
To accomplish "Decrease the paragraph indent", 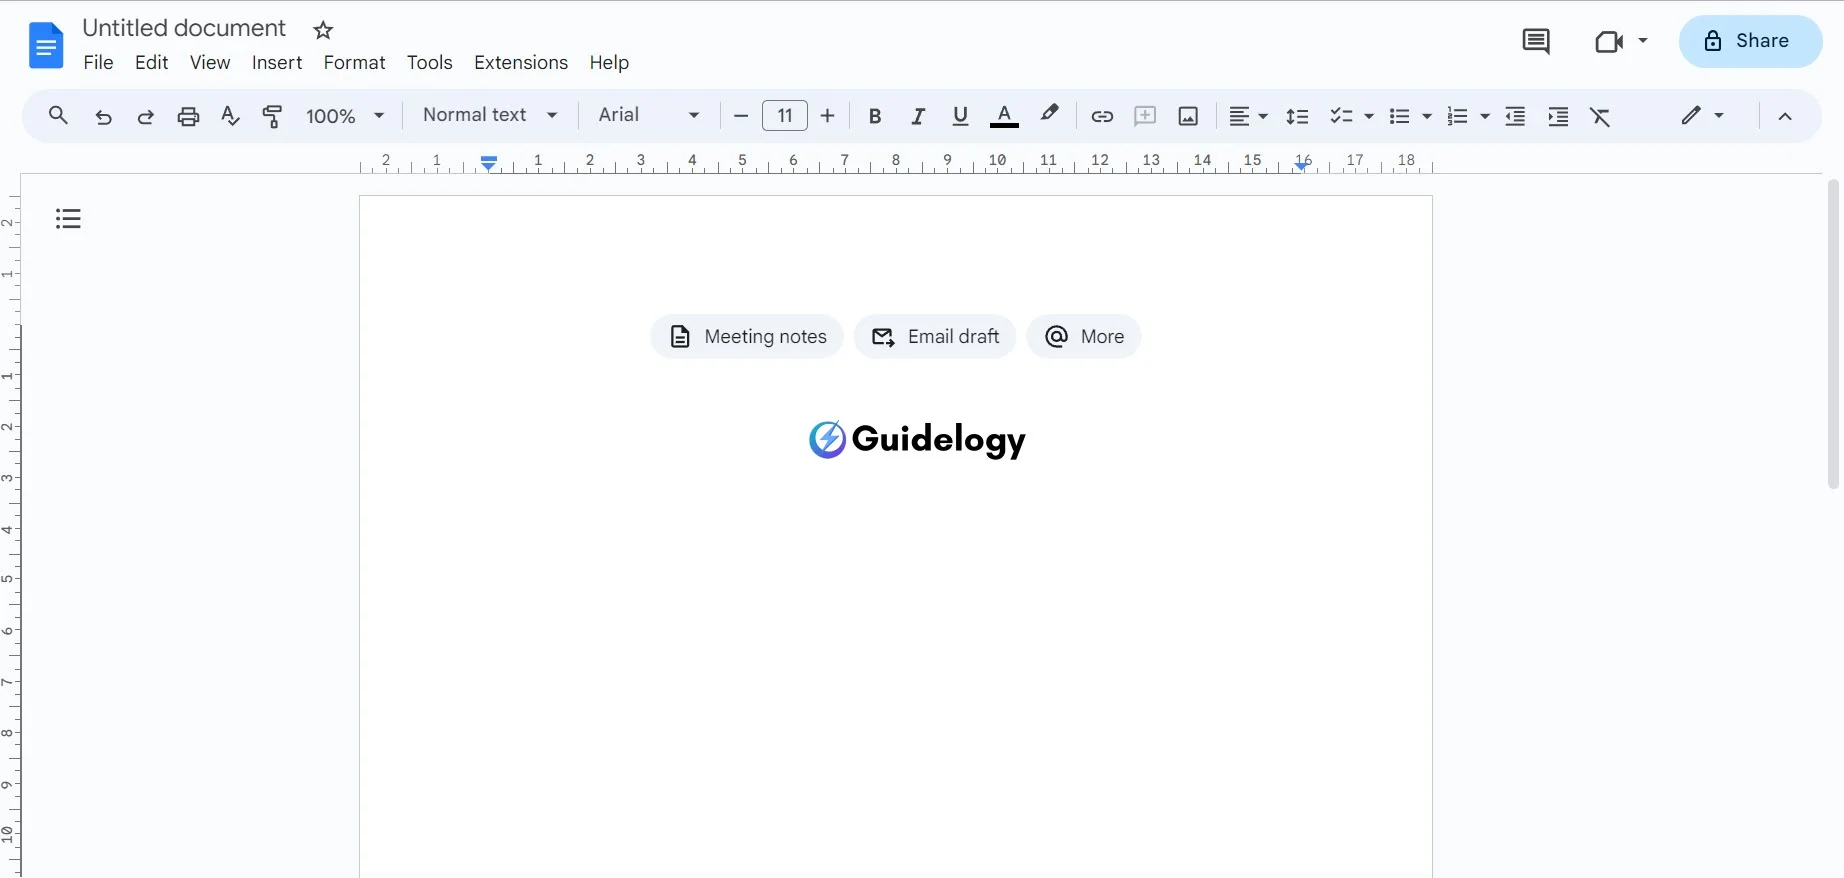I will tap(1515, 116).
